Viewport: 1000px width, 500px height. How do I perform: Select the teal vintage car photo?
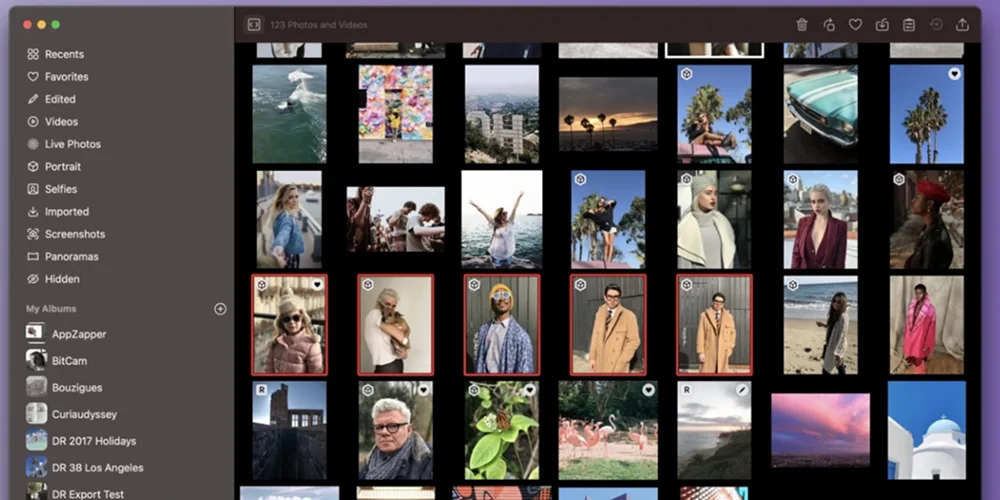click(820, 113)
